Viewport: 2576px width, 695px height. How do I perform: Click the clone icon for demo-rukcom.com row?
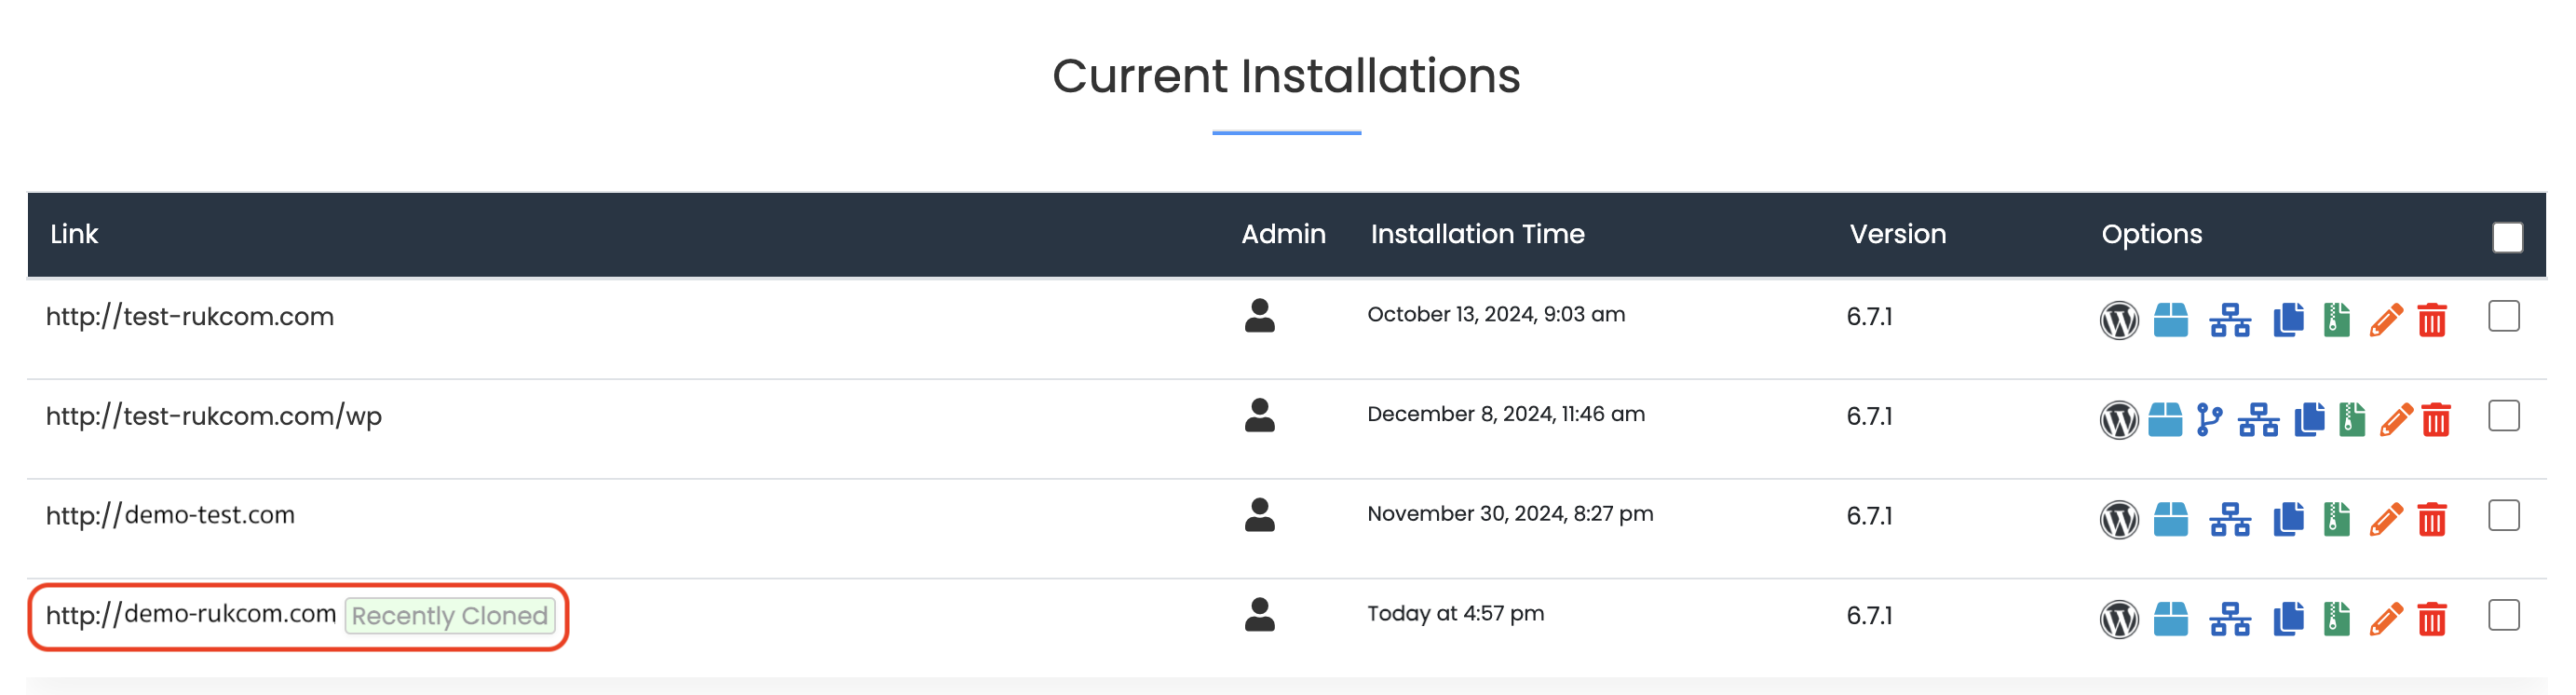(2288, 619)
